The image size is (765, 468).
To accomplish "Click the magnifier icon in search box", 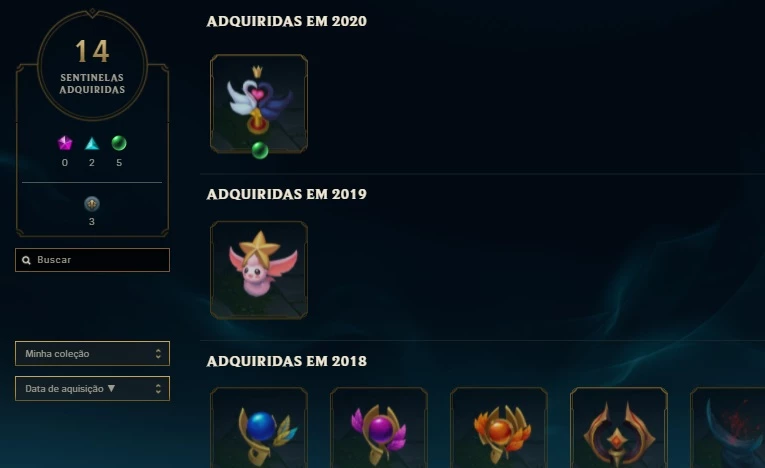I will click(x=26, y=260).
